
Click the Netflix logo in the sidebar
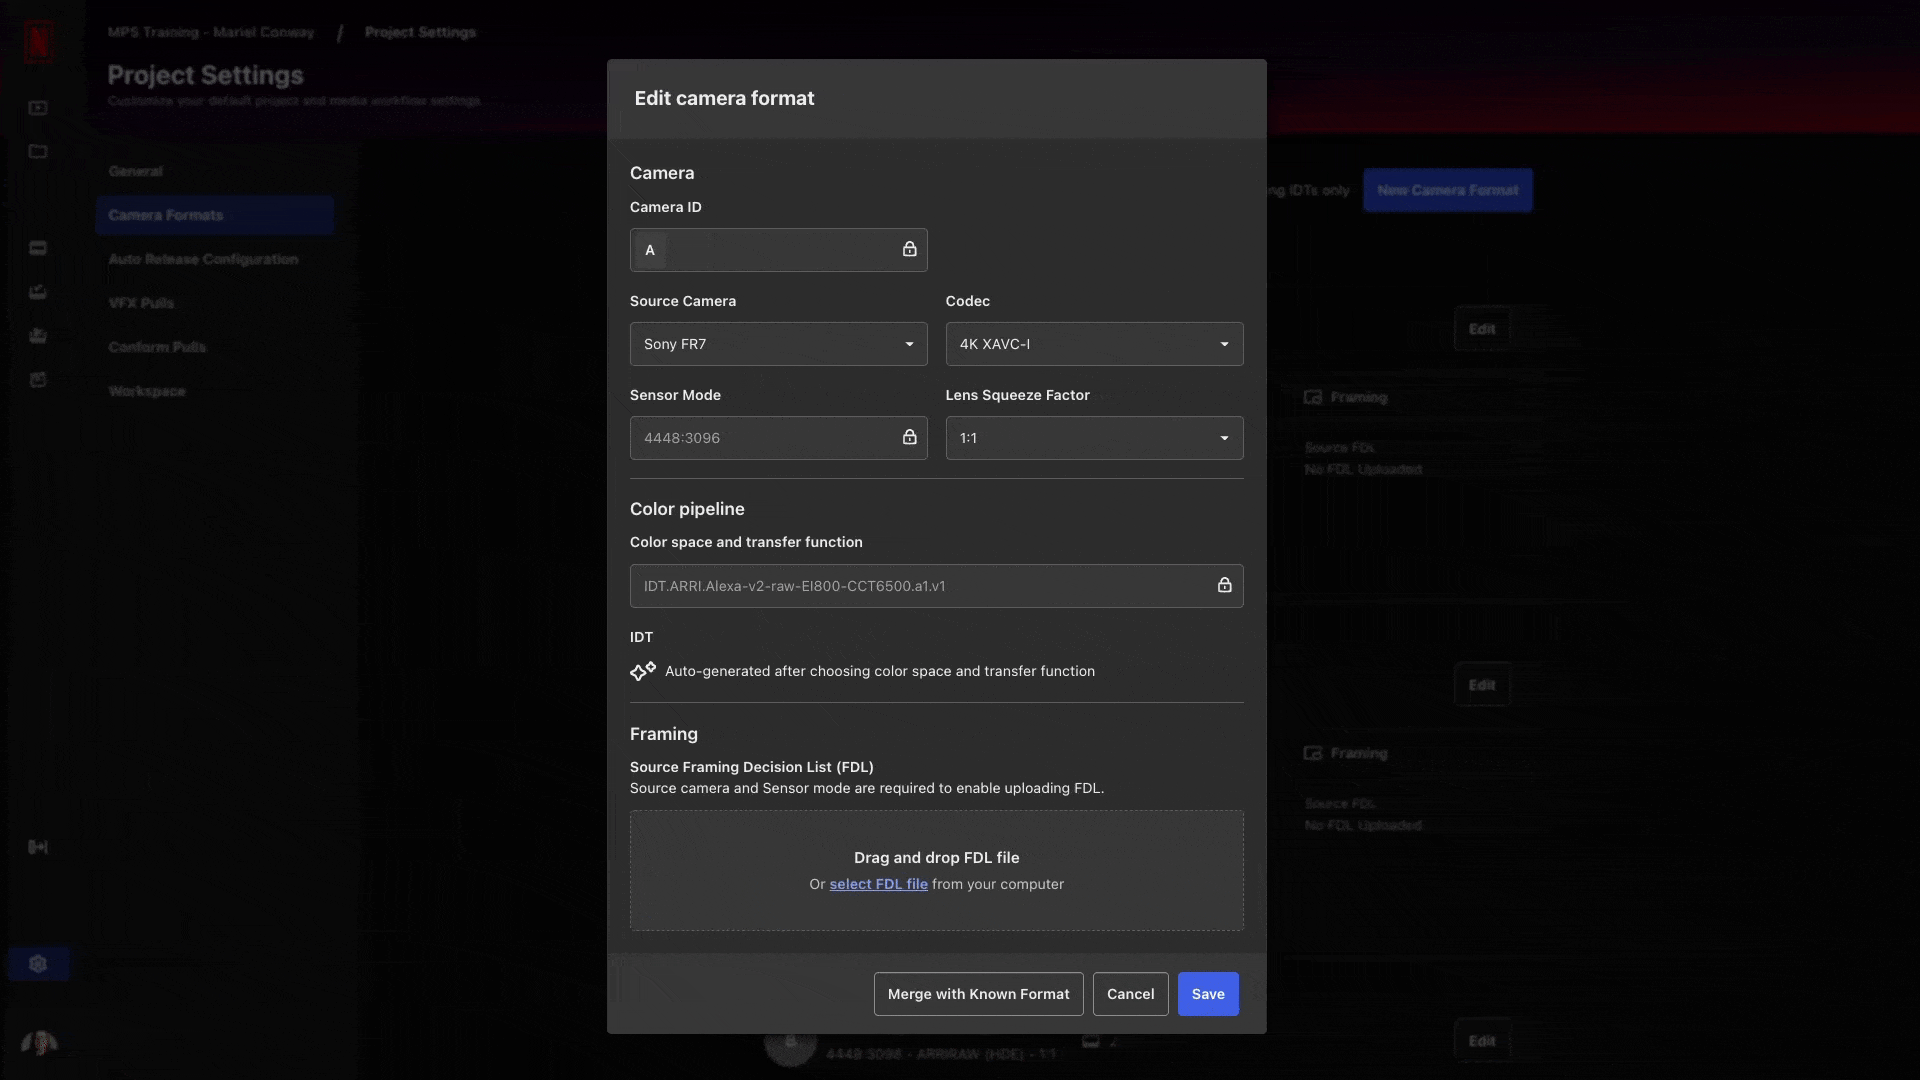click(x=39, y=41)
